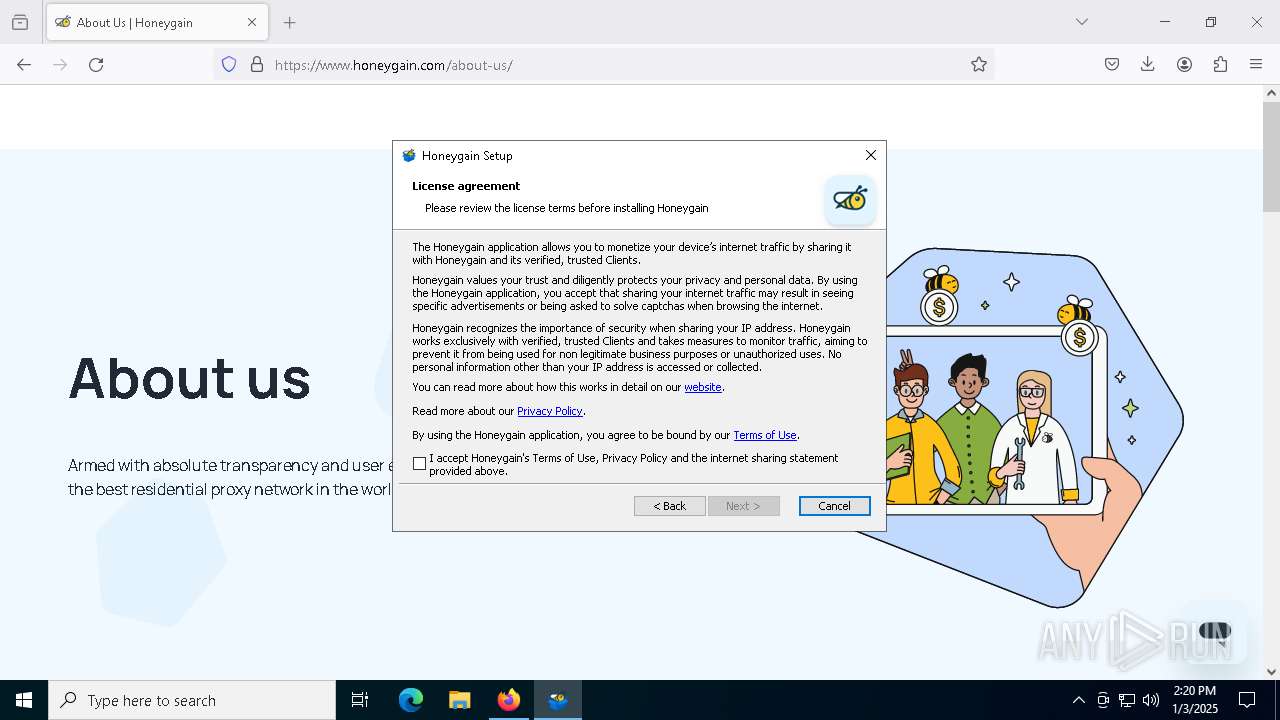
Task: Cancel the Honeygain Setup
Action: pyautogui.click(x=834, y=506)
